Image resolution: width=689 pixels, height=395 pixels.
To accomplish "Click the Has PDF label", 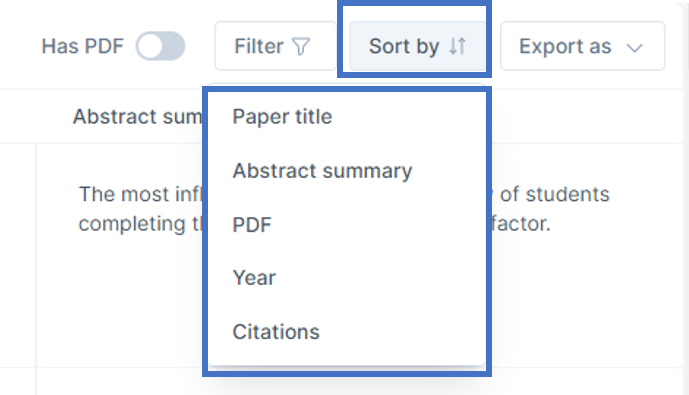I will (83, 47).
